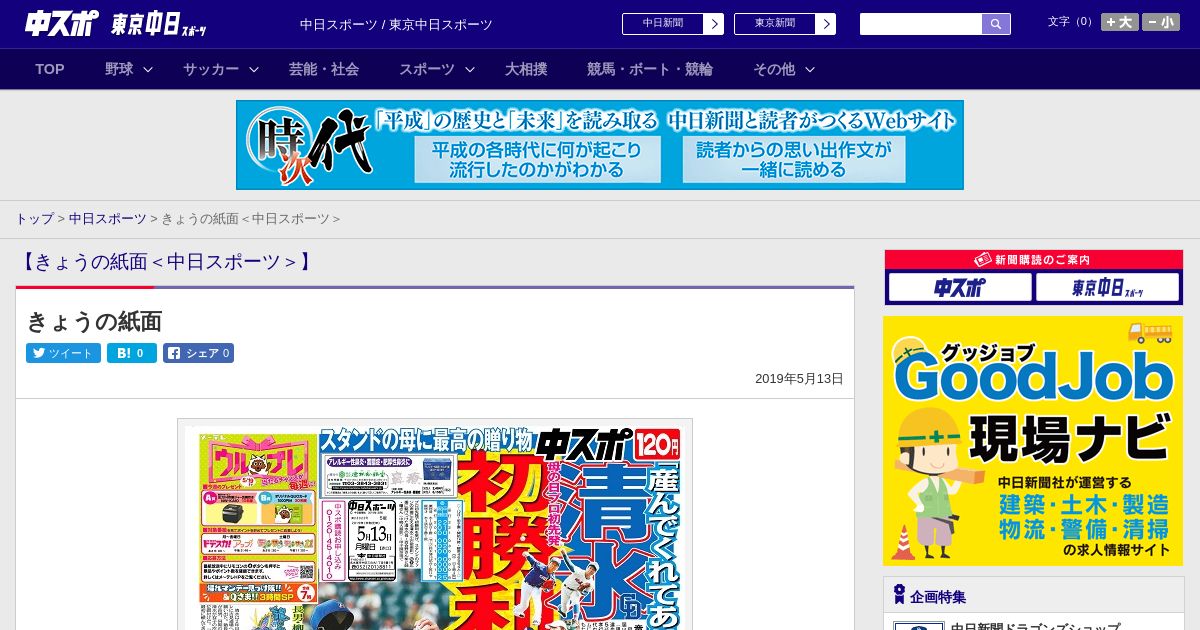This screenshot has width=1200, height=630.
Task: Expand chevron next to スポーツ
Action: (470, 69)
